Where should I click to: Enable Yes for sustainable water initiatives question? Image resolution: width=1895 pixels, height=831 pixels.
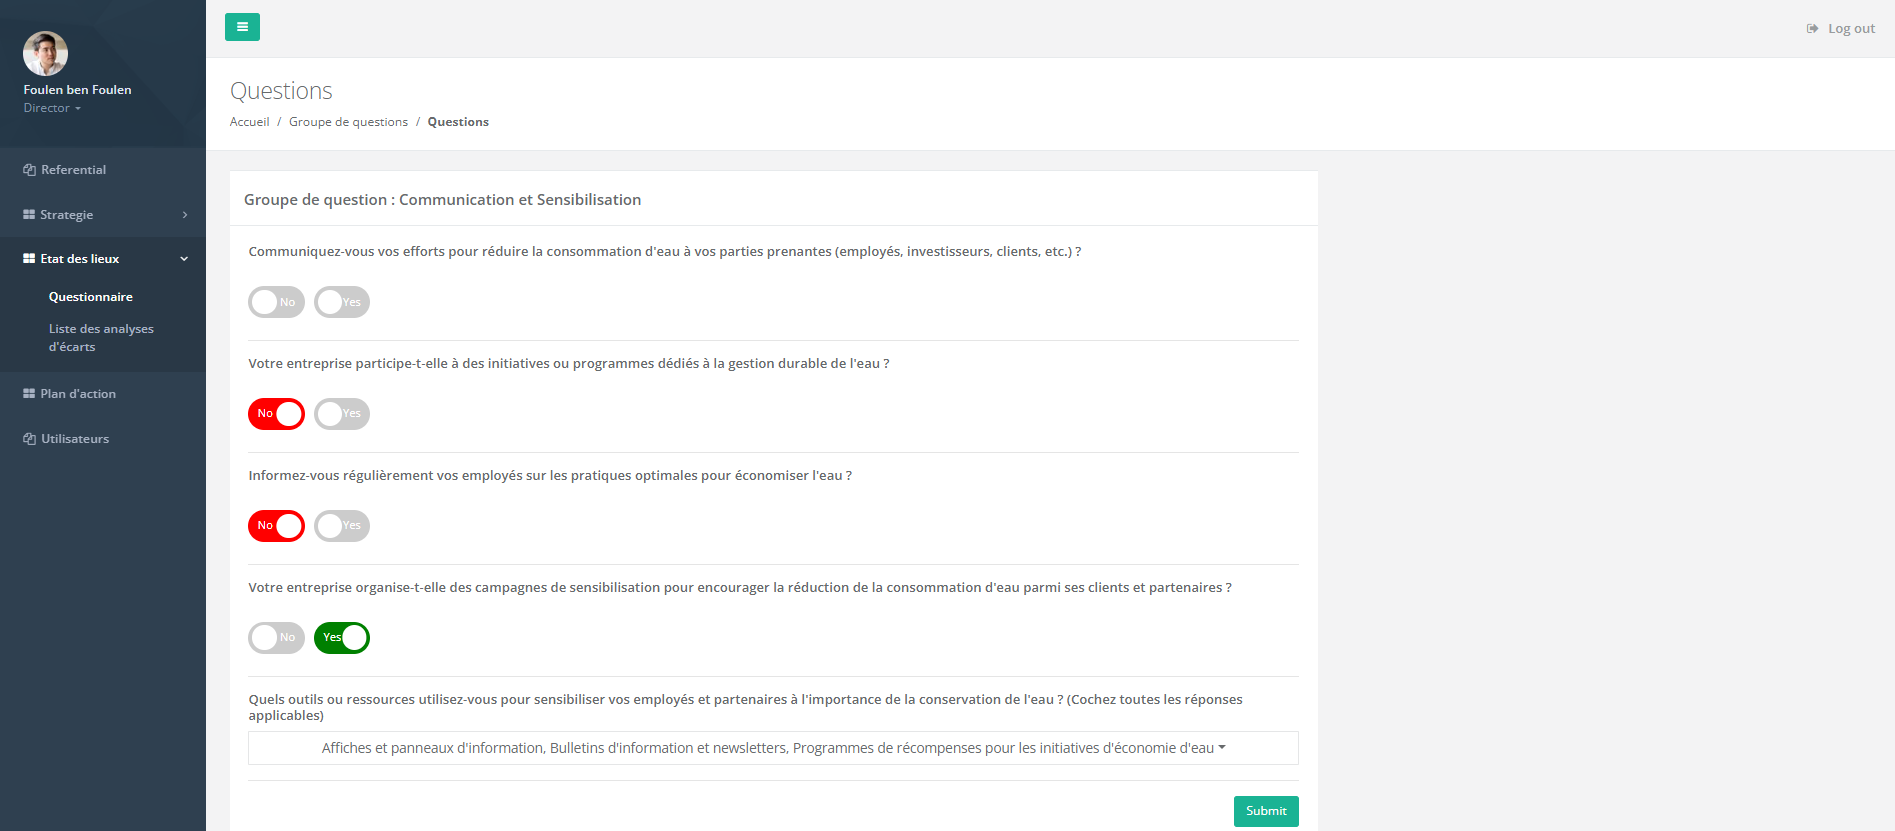(342, 414)
